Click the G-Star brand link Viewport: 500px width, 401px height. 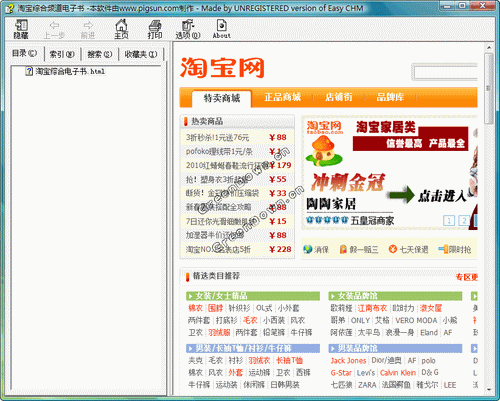pos(341,373)
